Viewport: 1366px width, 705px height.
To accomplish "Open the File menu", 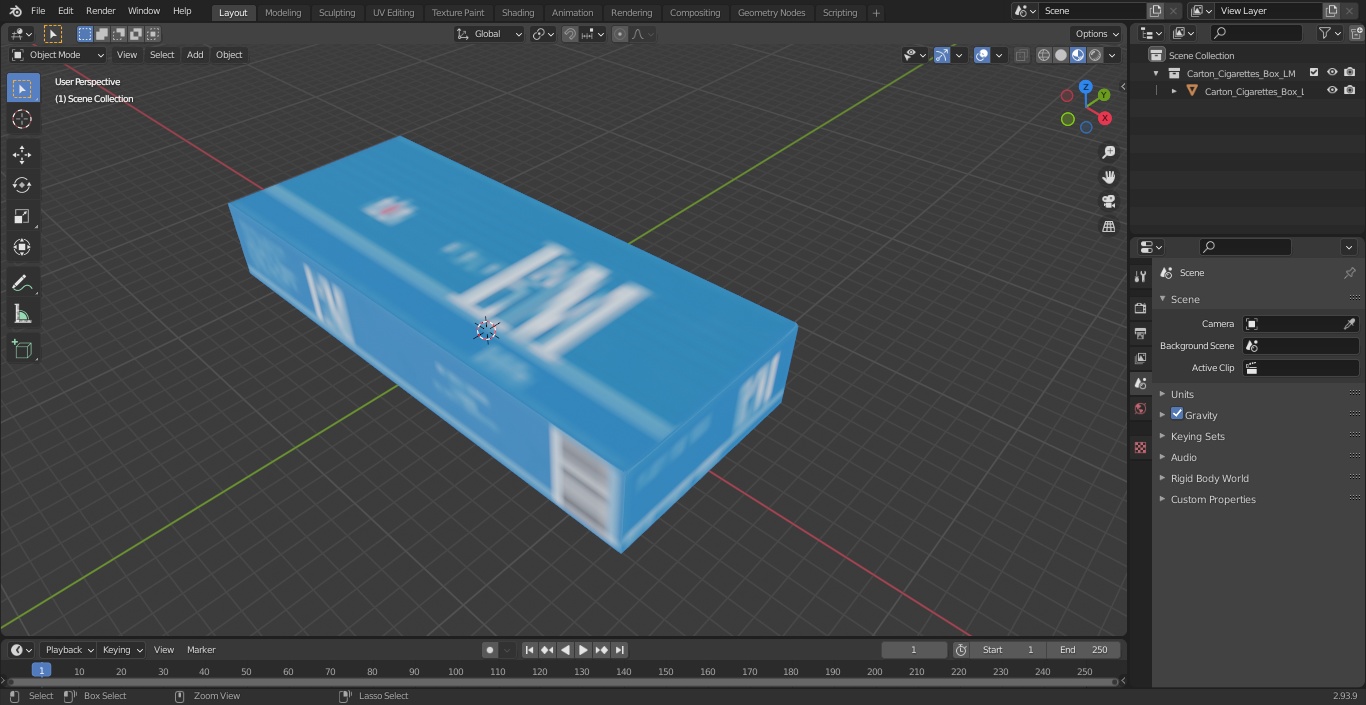I will 37,11.
